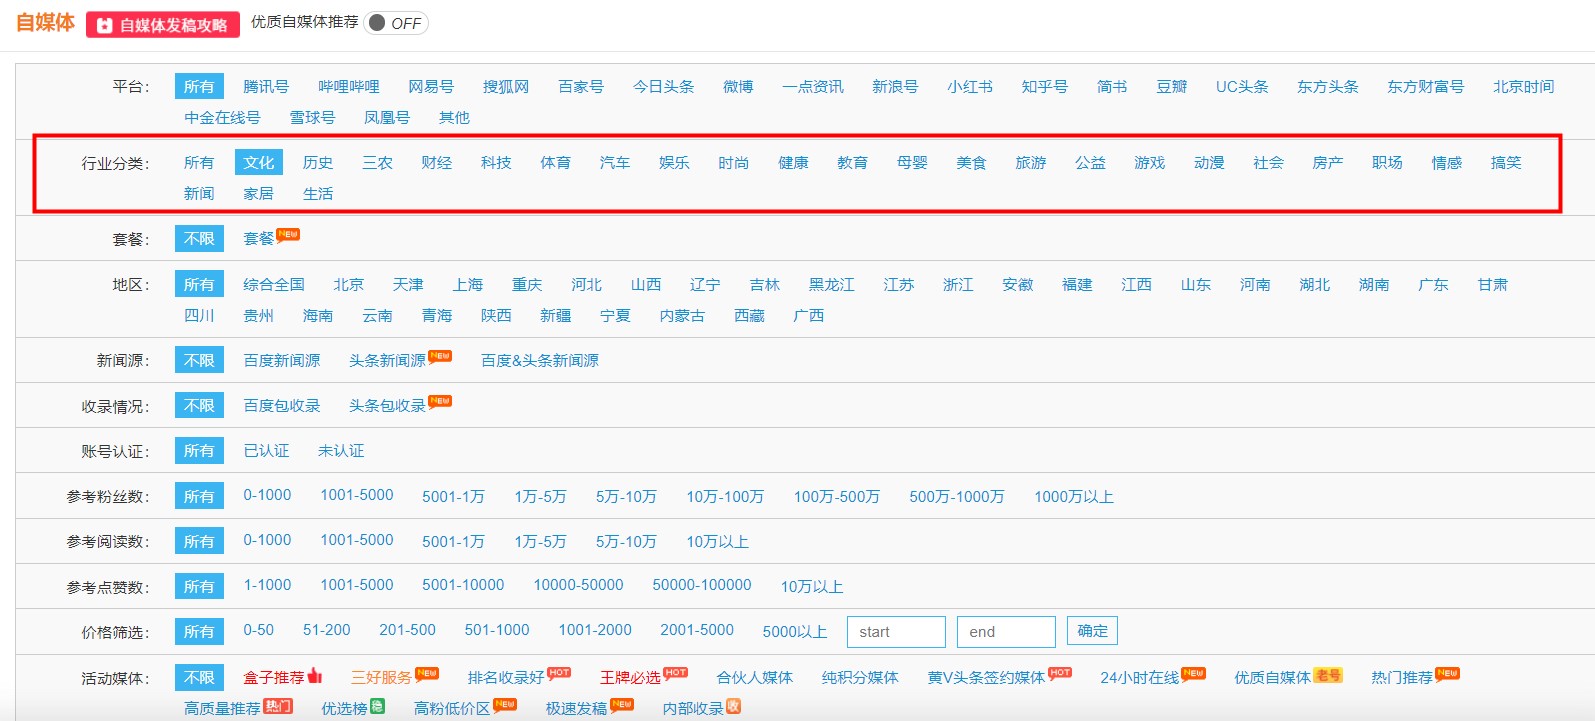Choose 哔哩哔哩 platform filter
Screen dimensions: 1595x721
tap(349, 87)
